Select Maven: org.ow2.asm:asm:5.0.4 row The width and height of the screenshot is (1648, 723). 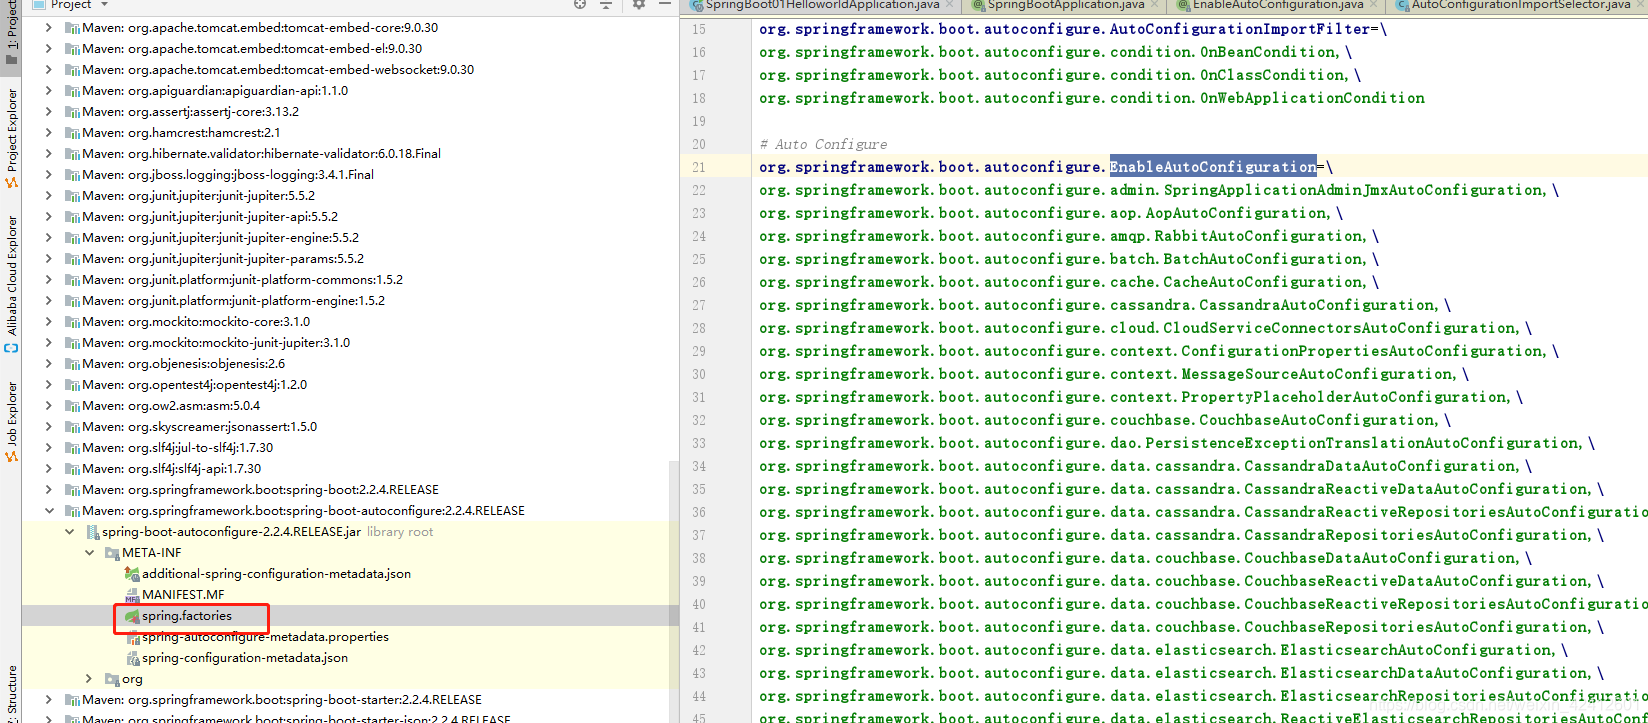(350, 406)
